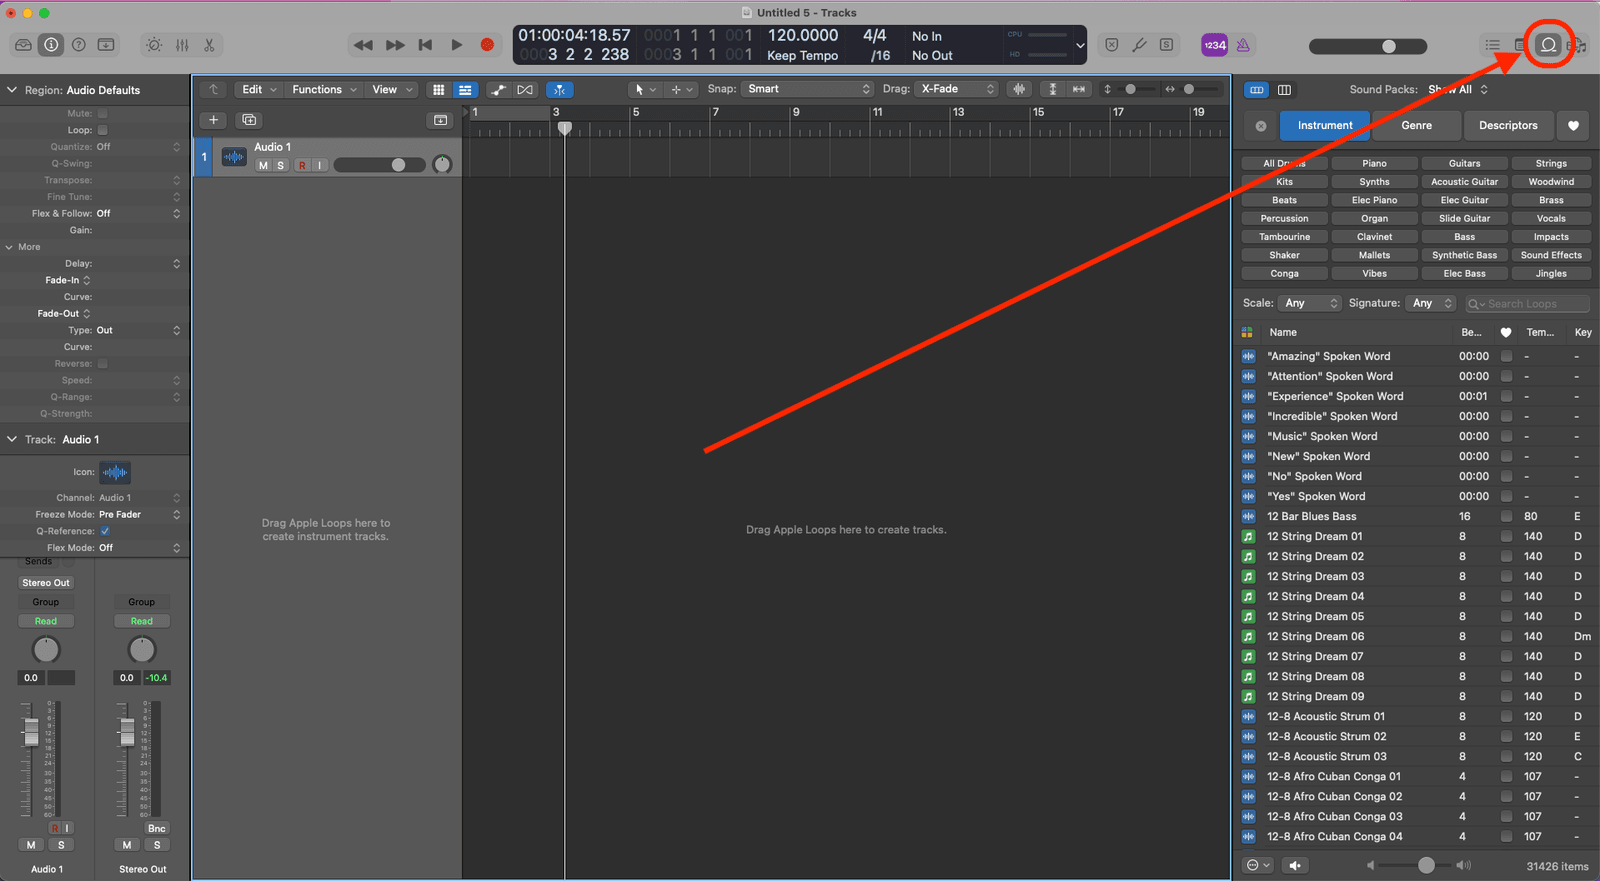Viewport: 1600px width, 881px height.
Task: Show Global Tracks button
Action: (440, 120)
